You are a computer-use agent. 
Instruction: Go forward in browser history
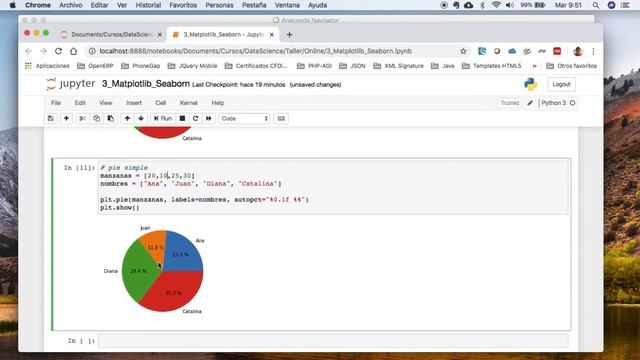click(43, 51)
